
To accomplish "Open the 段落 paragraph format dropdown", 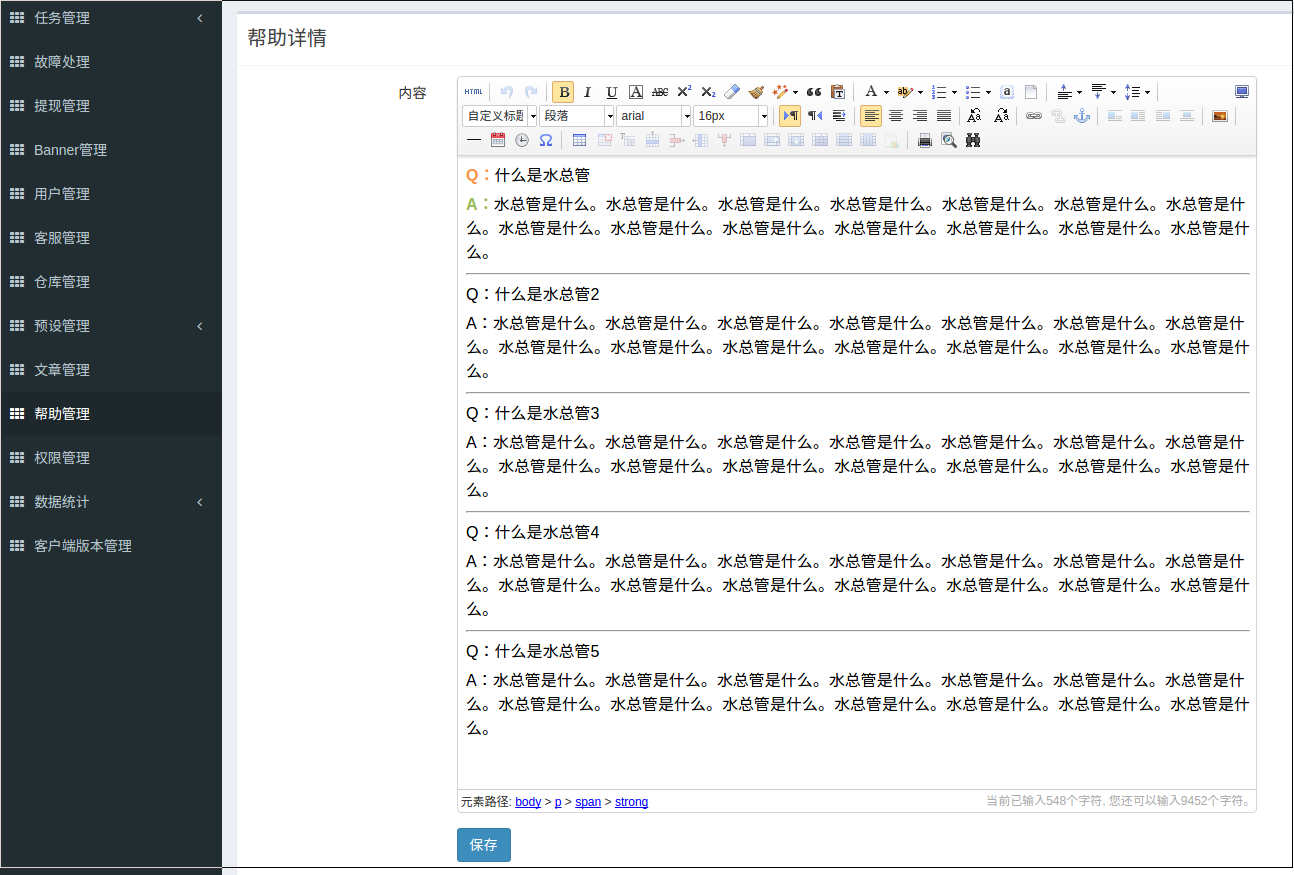I will click(577, 116).
